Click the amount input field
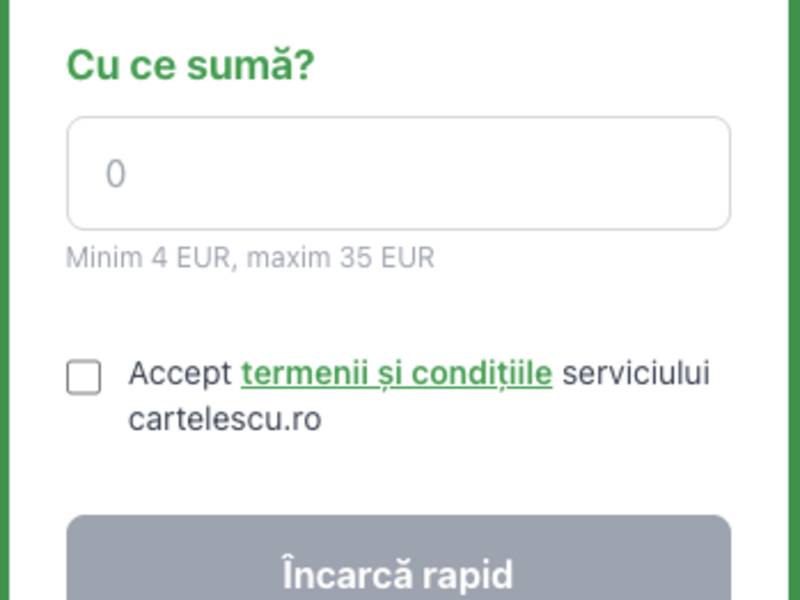The width and height of the screenshot is (800, 600). pyautogui.click(x=398, y=174)
